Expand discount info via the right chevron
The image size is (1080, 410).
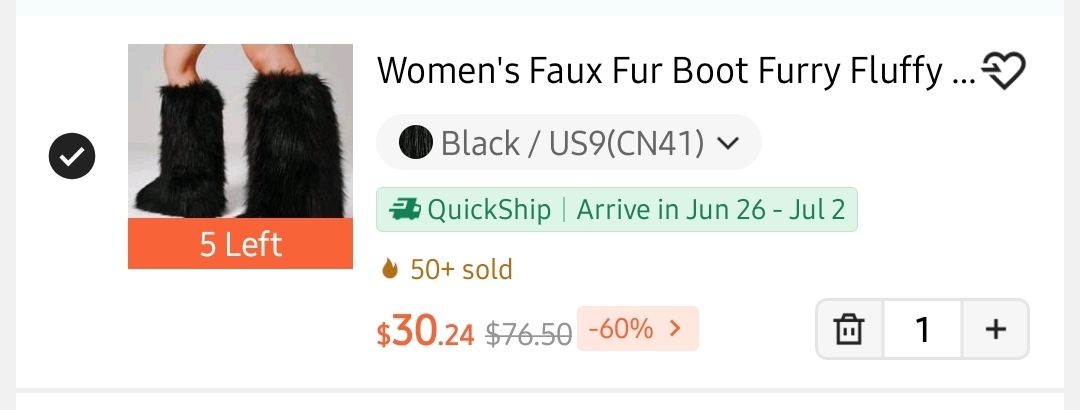click(x=675, y=328)
